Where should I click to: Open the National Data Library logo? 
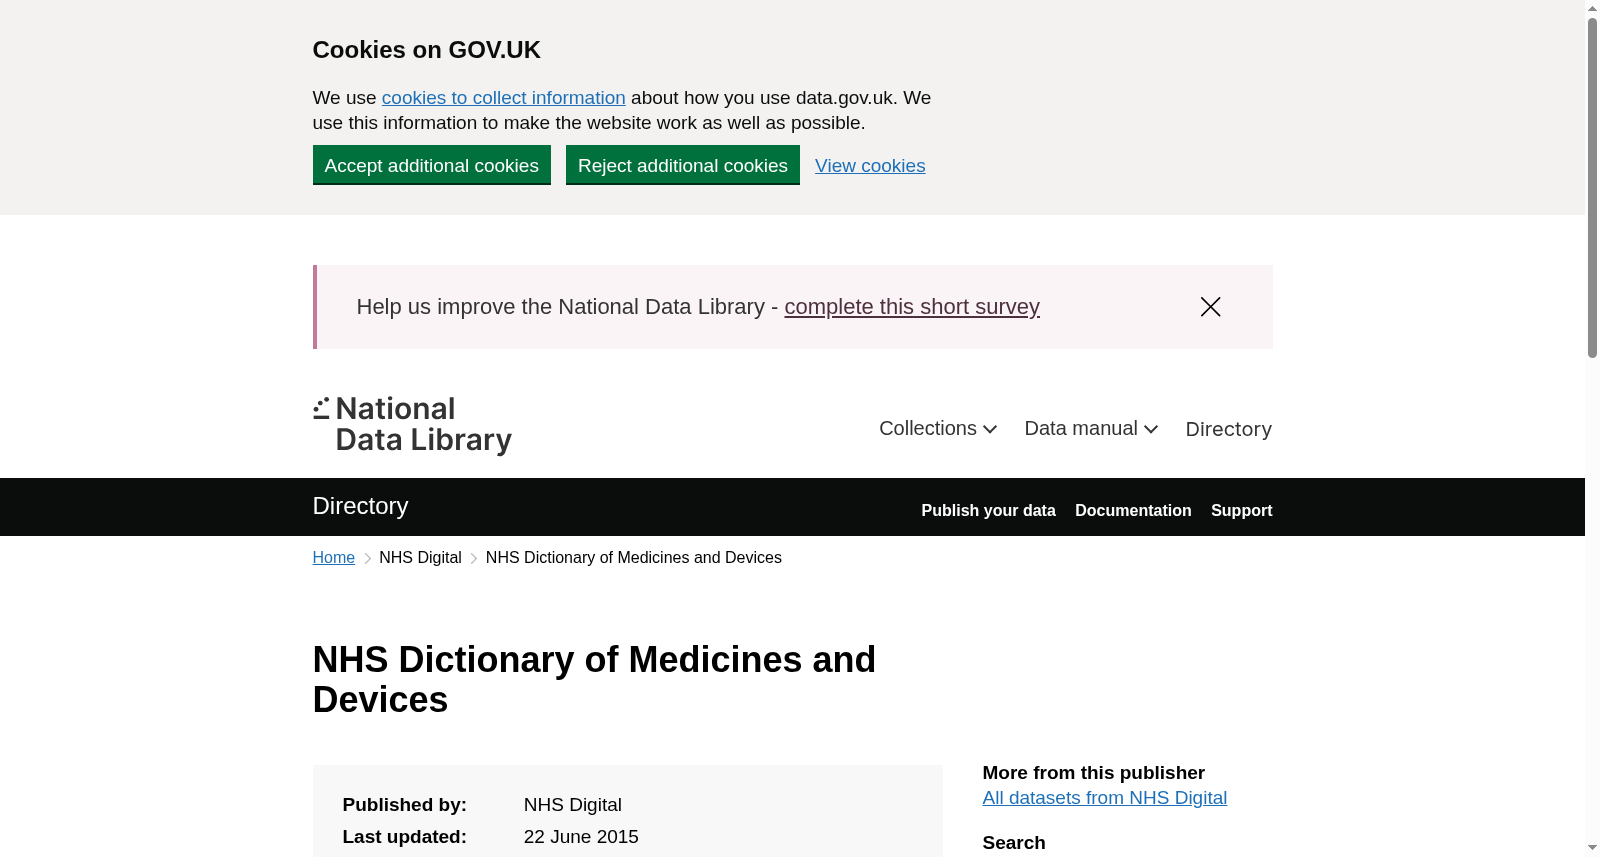tap(412, 425)
